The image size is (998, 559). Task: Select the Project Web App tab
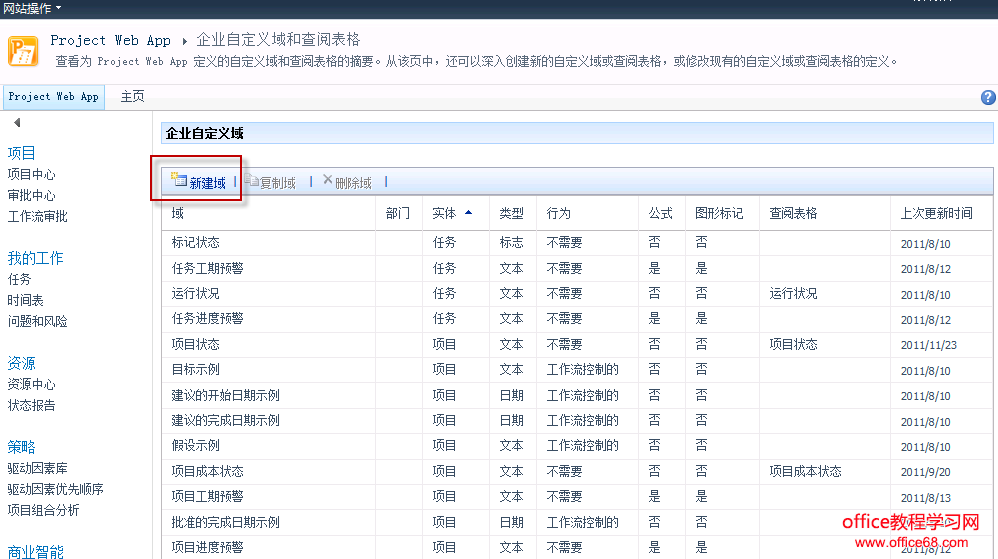pyautogui.click(x=53, y=97)
